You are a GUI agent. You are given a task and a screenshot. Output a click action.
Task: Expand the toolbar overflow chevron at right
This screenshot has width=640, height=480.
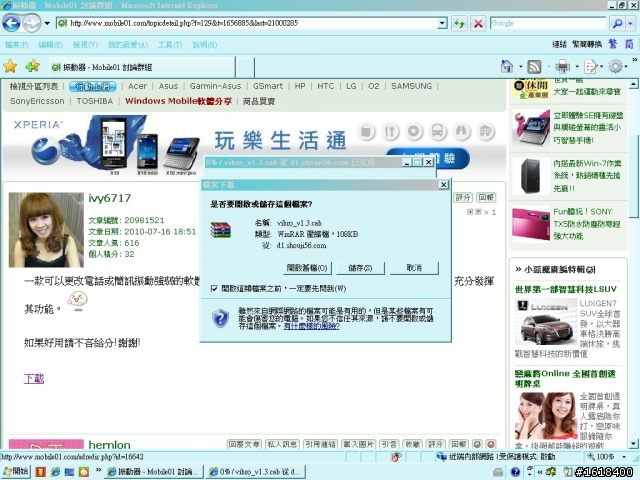635,60
